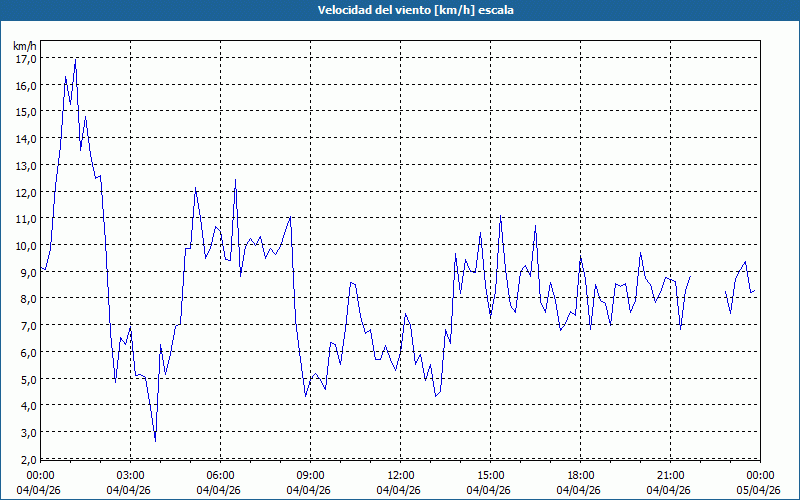This screenshot has height=500, width=800.
Task: Click the 5,0 y-axis tick label
Action: 26,379
